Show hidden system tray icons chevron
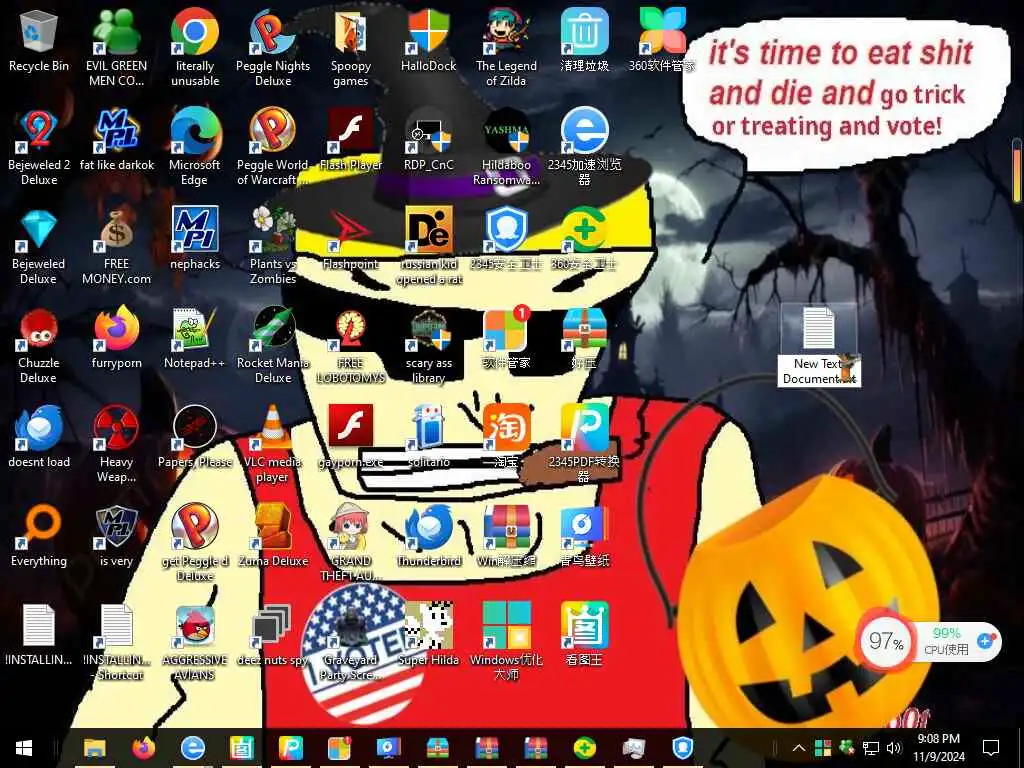The width and height of the screenshot is (1024, 768). [x=799, y=748]
